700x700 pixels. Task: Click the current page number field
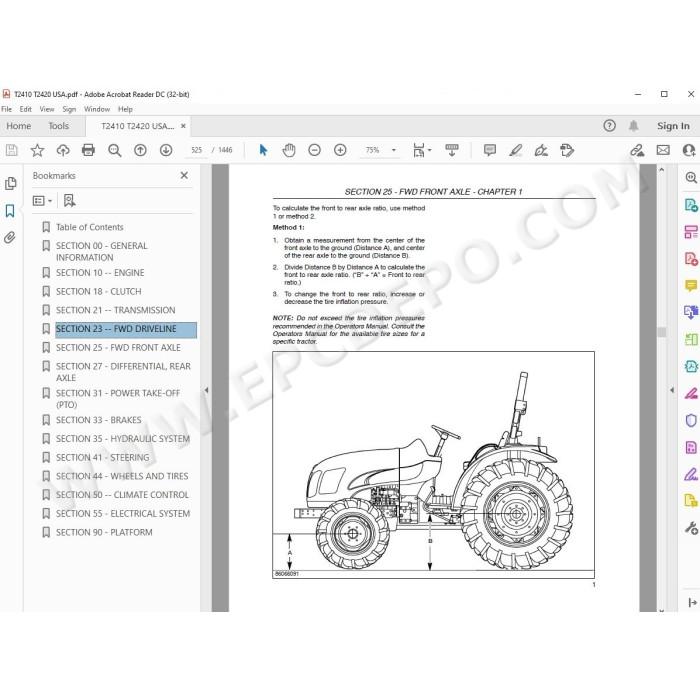click(x=197, y=150)
